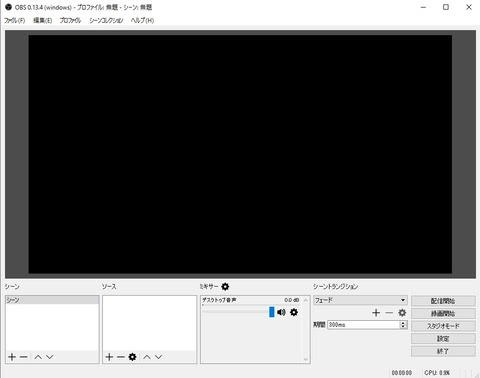The width and height of the screenshot is (480, 378).
Task: Add a scene transition with plus icon
Action: 376,313
